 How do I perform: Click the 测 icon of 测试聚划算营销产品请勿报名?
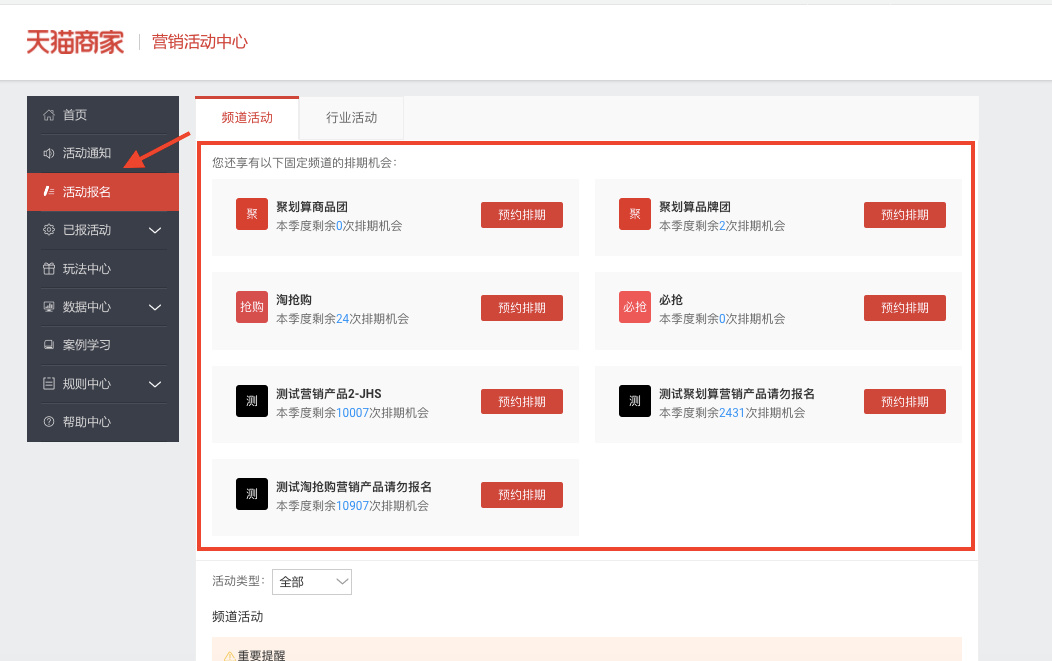tap(635, 401)
